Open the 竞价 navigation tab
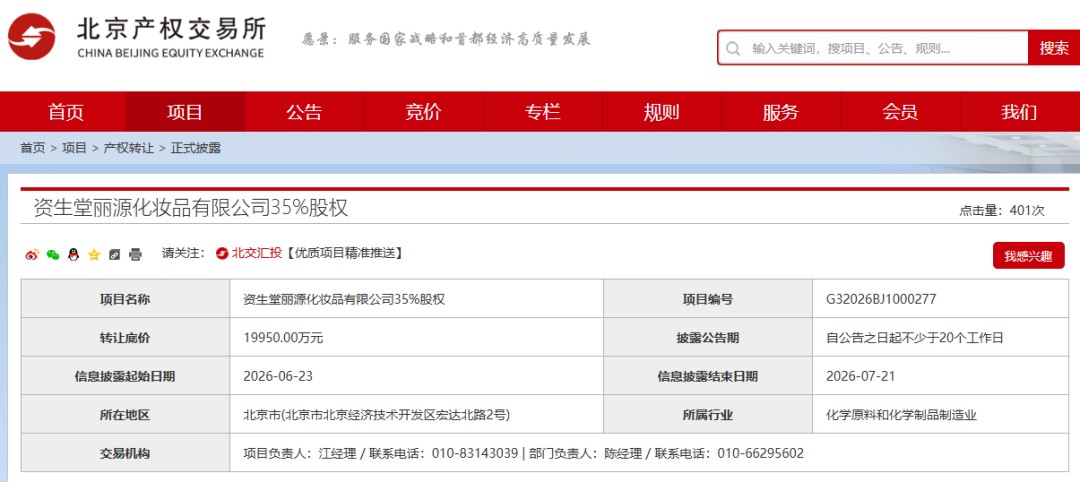Screen dimensions: 1080x482 point(424,112)
